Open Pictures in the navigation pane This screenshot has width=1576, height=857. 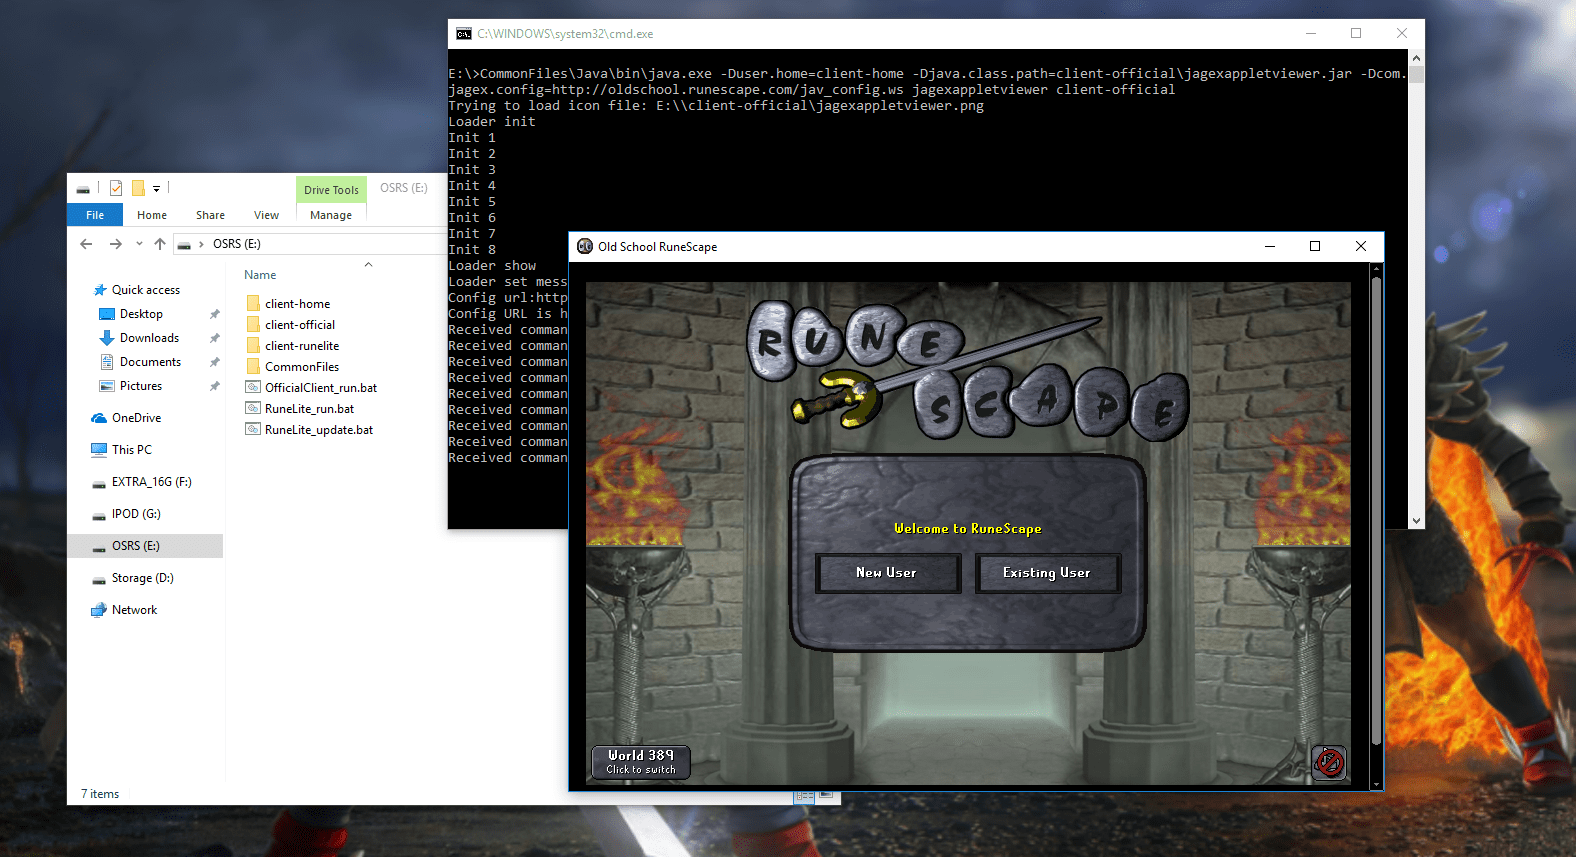141,386
